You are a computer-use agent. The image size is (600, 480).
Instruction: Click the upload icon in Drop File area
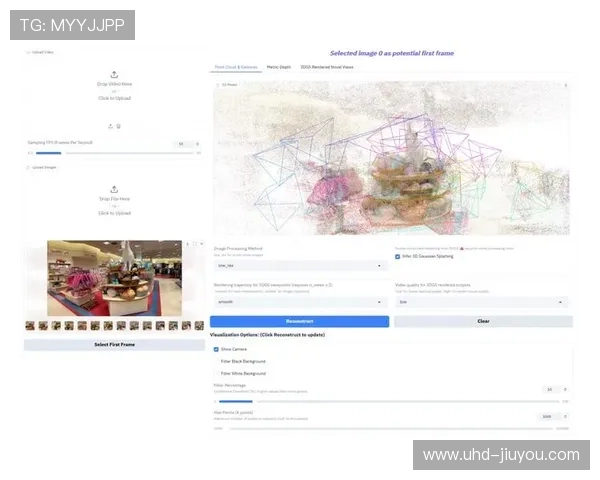(x=114, y=189)
